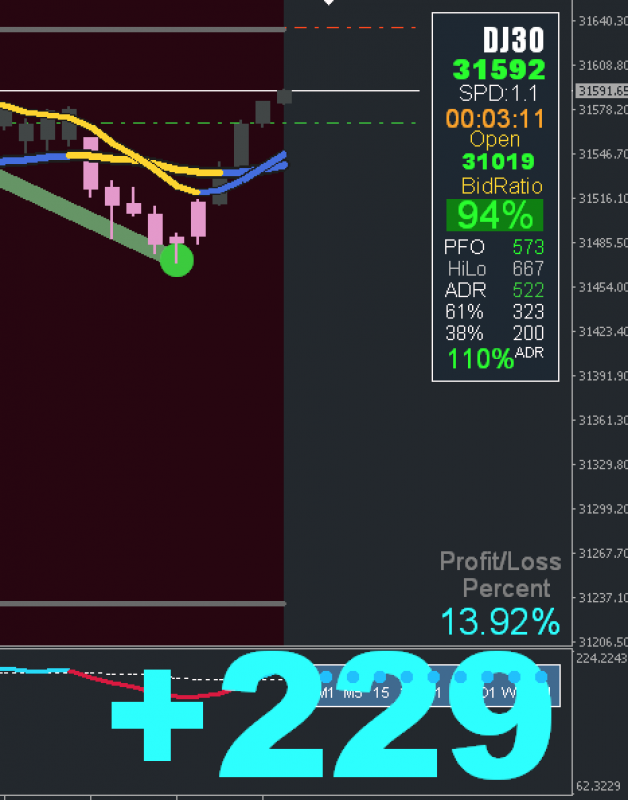Viewport: 628px width, 800px height.
Task: Click the green circle marker at the candle low
Action: 177,261
